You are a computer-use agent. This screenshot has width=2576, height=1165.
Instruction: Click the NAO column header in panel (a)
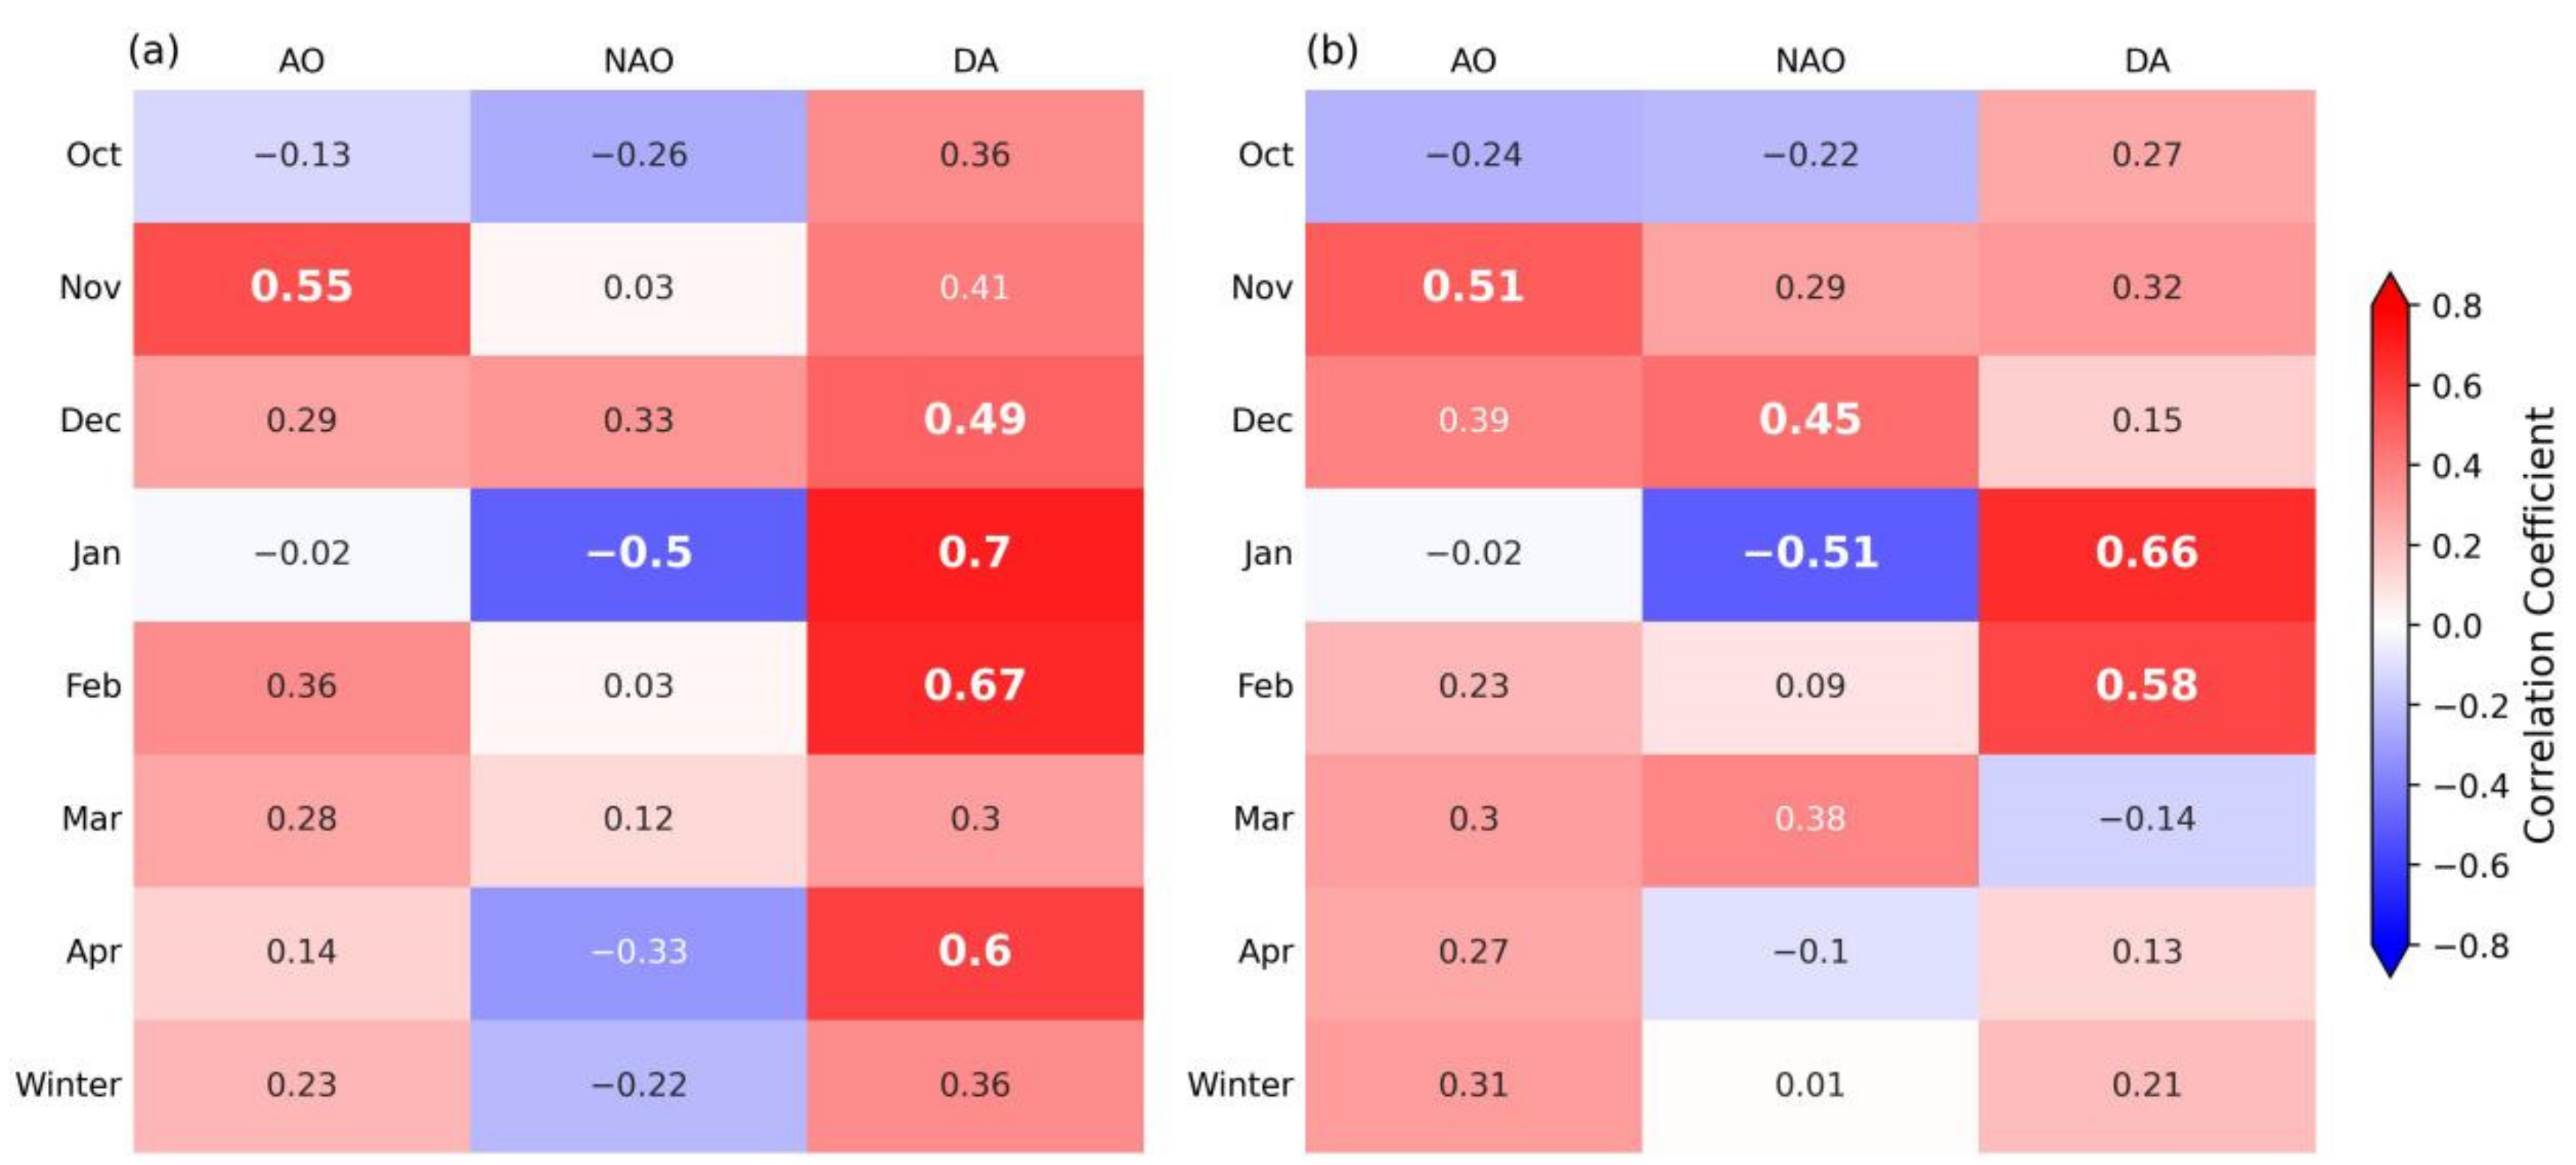click(638, 61)
